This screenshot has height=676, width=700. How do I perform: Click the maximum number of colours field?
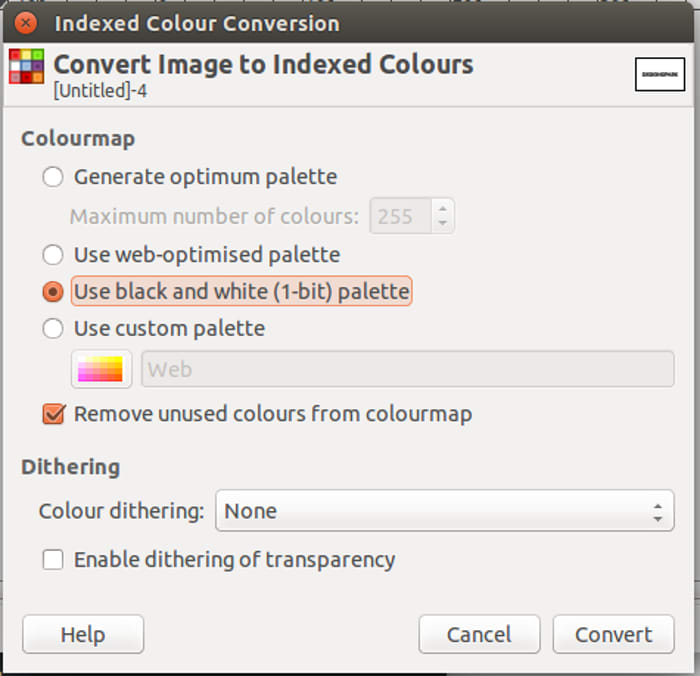[x=400, y=216]
